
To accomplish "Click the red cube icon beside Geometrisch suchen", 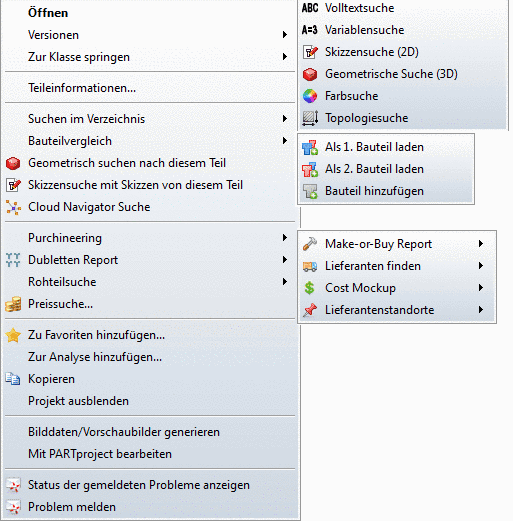I will tap(13, 163).
